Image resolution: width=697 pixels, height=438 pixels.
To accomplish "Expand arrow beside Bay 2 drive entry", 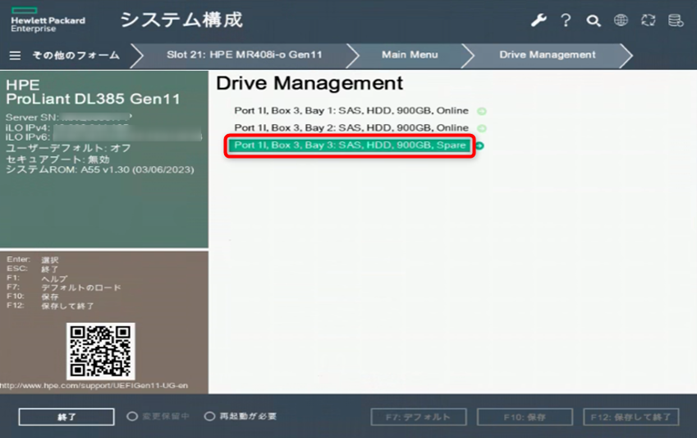I will [x=482, y=128].
